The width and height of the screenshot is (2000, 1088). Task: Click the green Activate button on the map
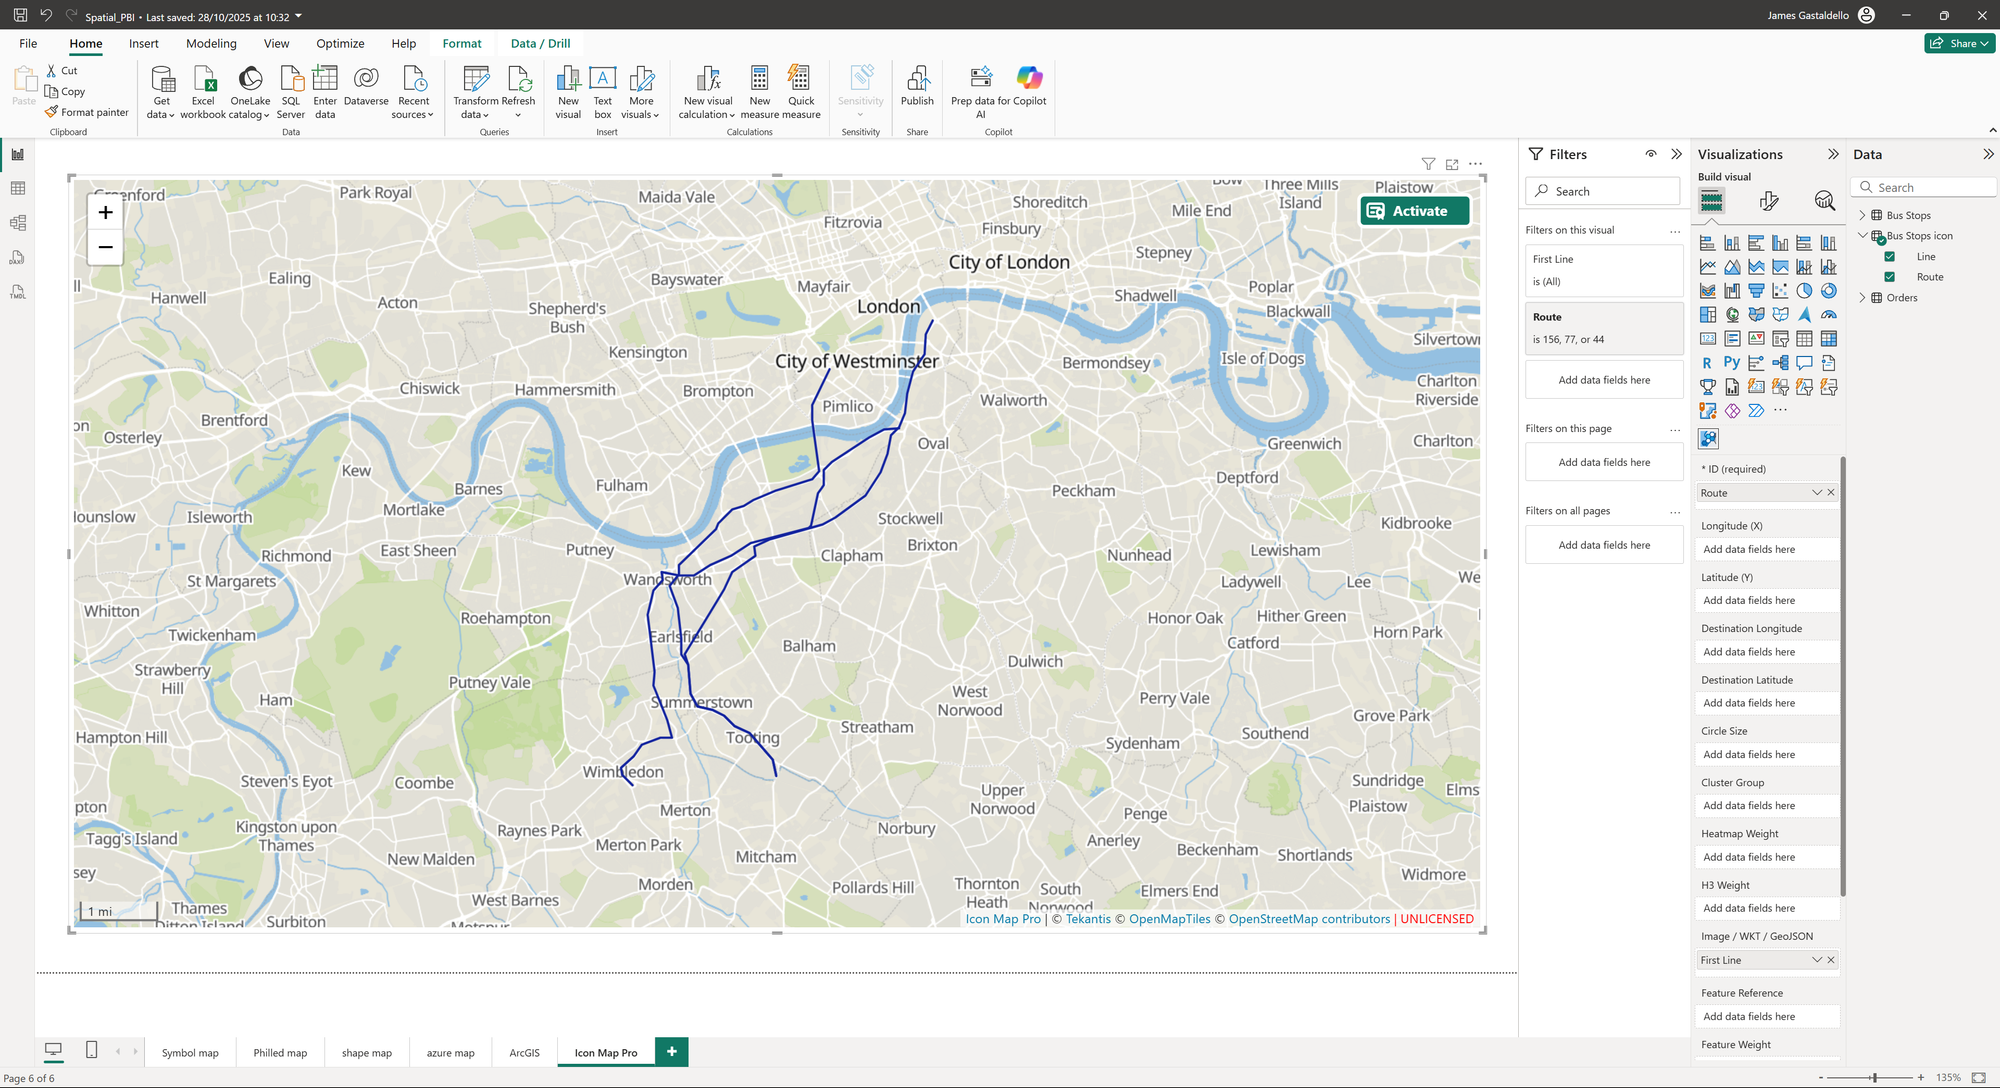coord(1414,211)
